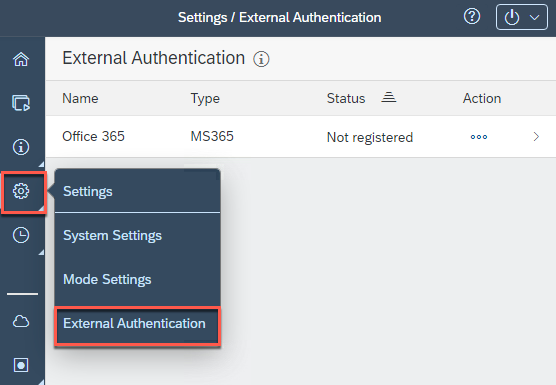Click the Office 365 row name
Screen dimensions: 556x385
[x=93, y=136]
